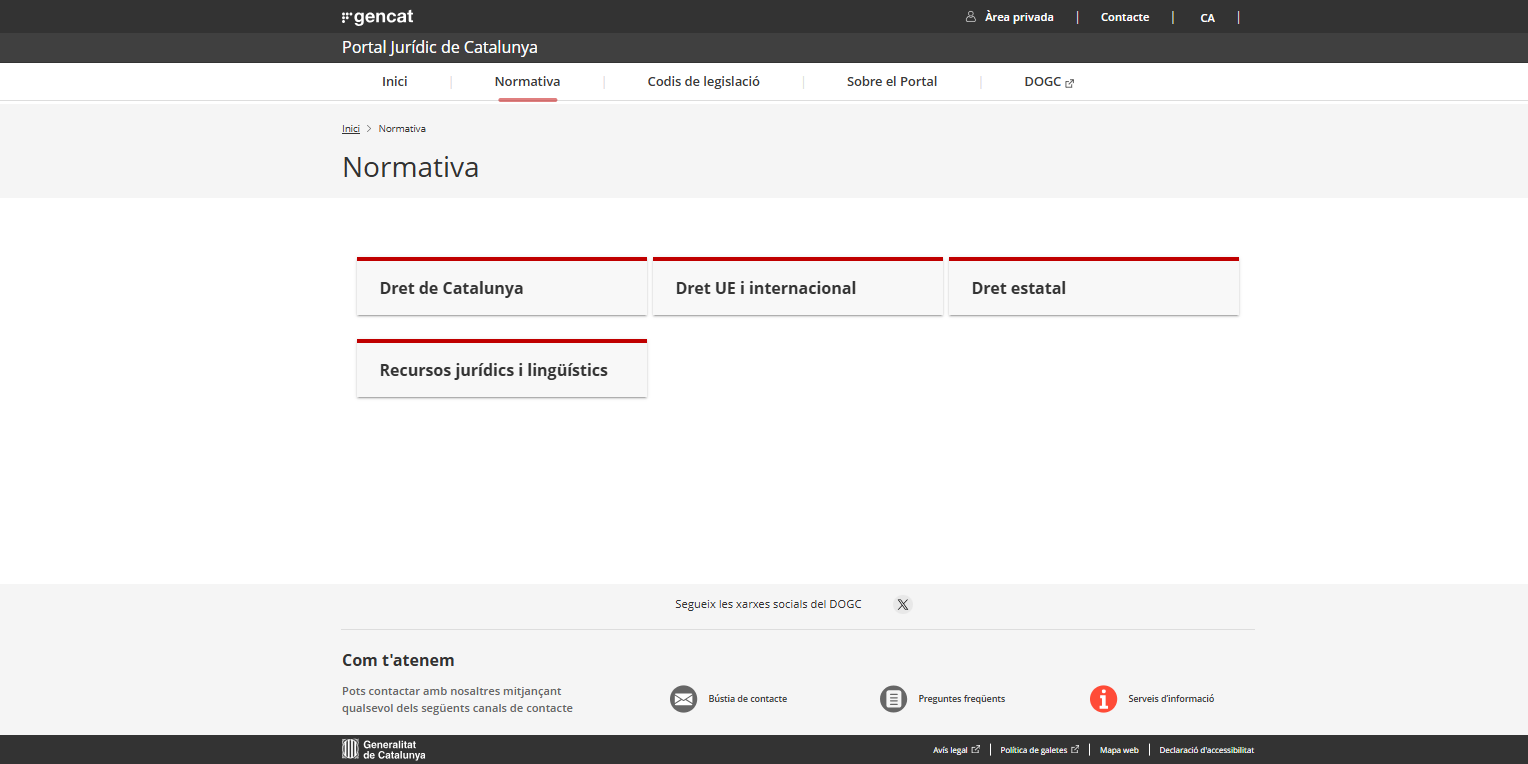Select the Inici navigation item

pos(394,81)
